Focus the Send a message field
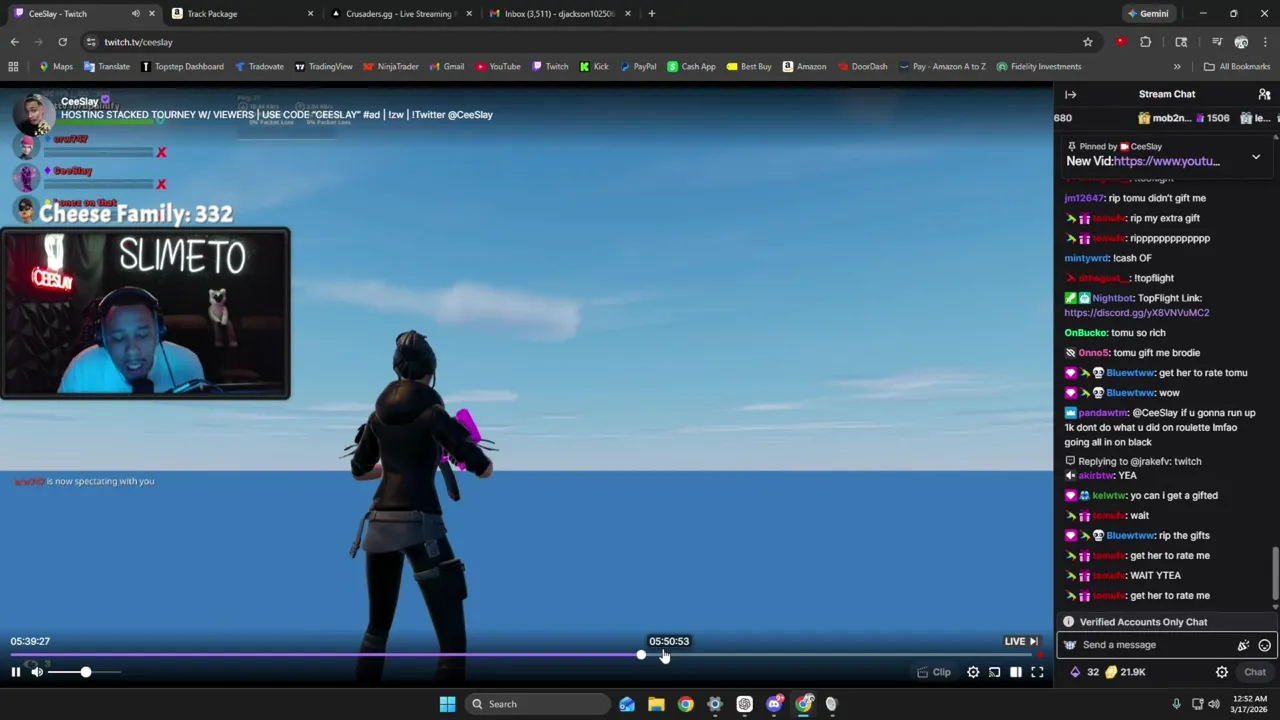 click(1150, 645)
